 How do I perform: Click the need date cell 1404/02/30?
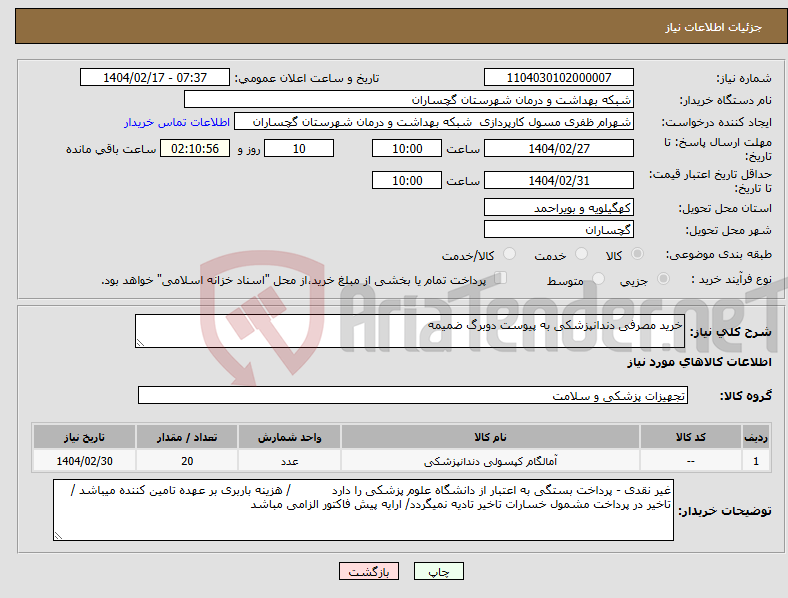point(84,461)
